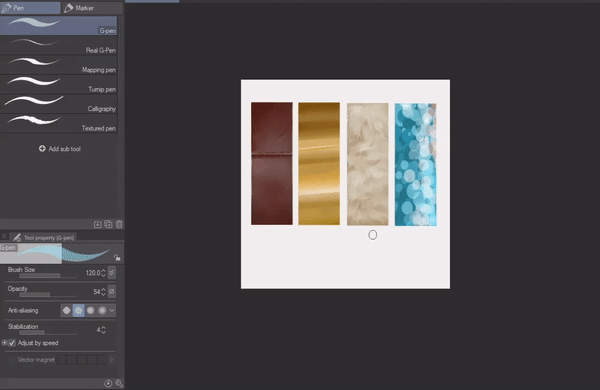600x390 pixels.
Task: Select the Calligraphy pen sub tool
Action: (59, 104)
